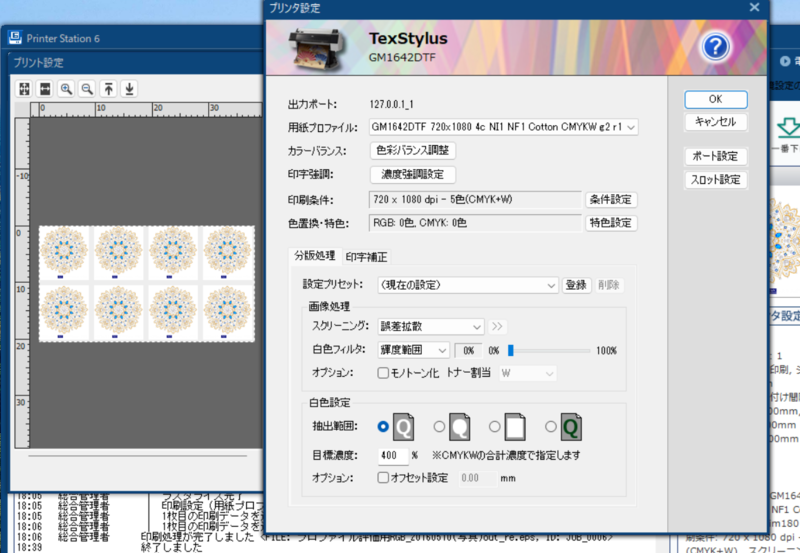The width and height of the screenshot is (800, 553).
Task: Switch to the 分版処理 tab
Action: [314, 256]
